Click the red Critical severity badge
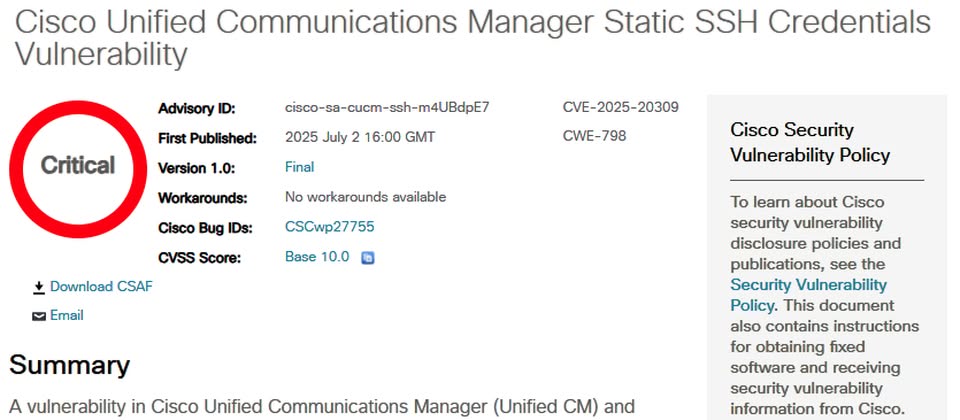 [78, 165]
